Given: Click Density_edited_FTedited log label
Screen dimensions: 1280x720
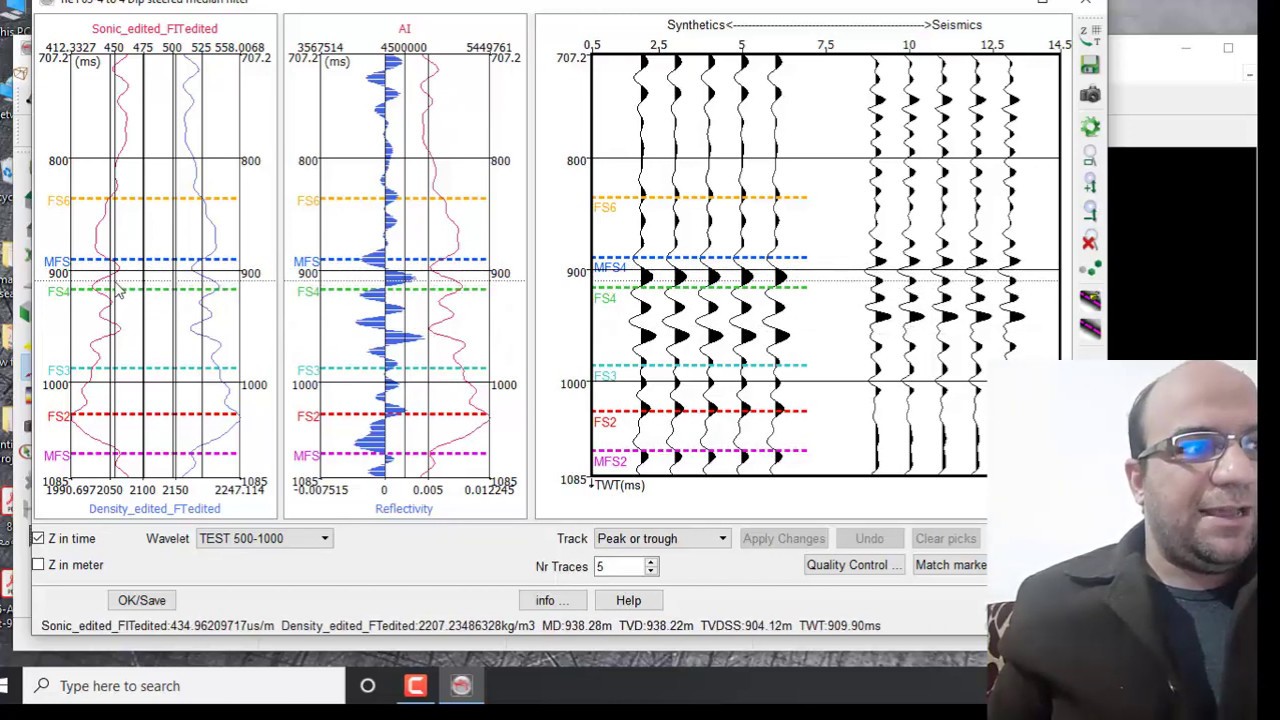Looking at the screenshot, I should (154, 509).
